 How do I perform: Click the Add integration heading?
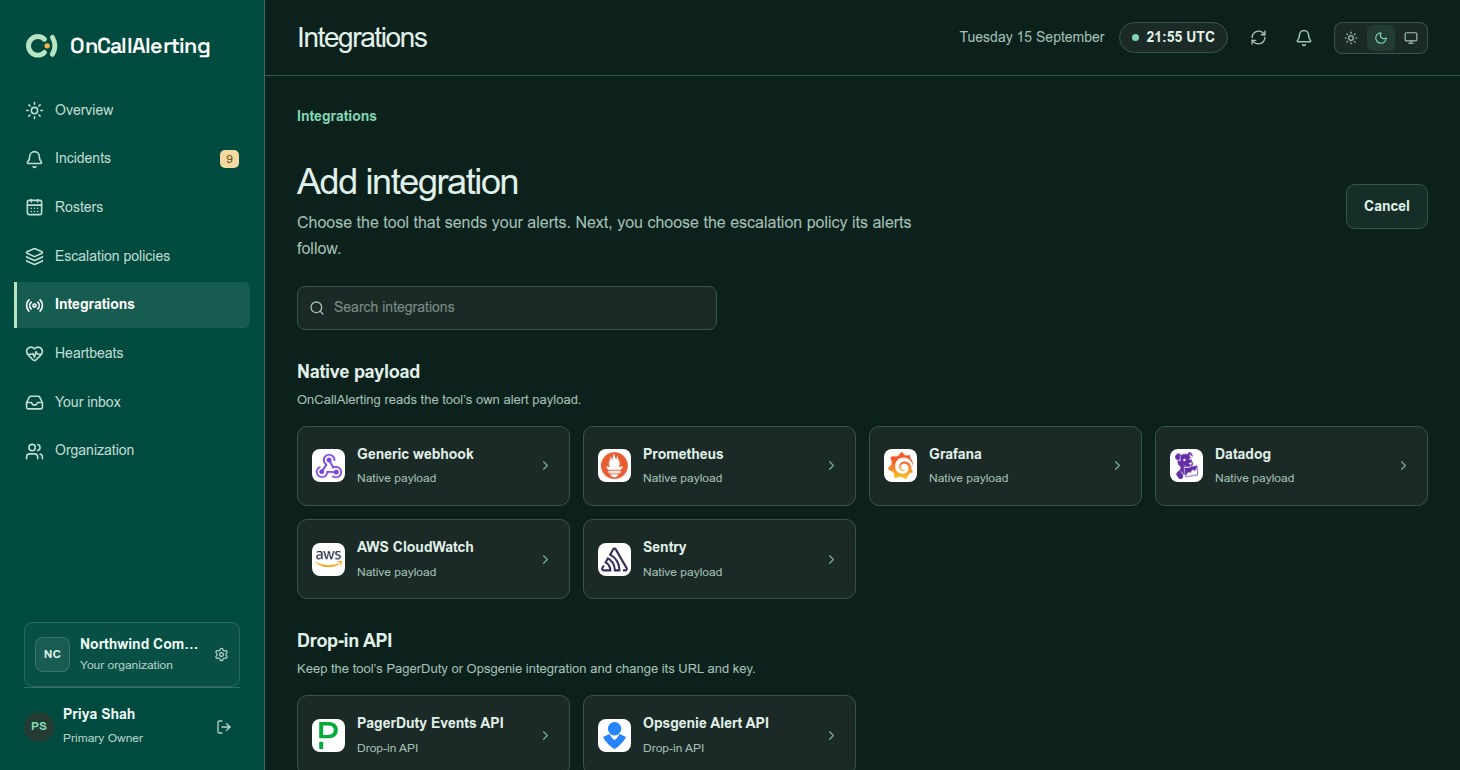click(x=408, y=182)
